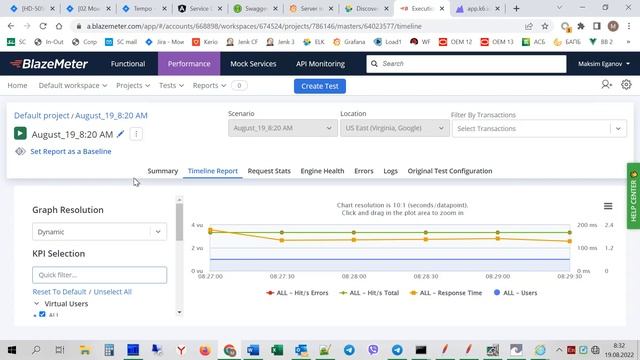Screen dimensions: 640x360
Task: Open the ELK bookmark
Action: click(314, 42)
